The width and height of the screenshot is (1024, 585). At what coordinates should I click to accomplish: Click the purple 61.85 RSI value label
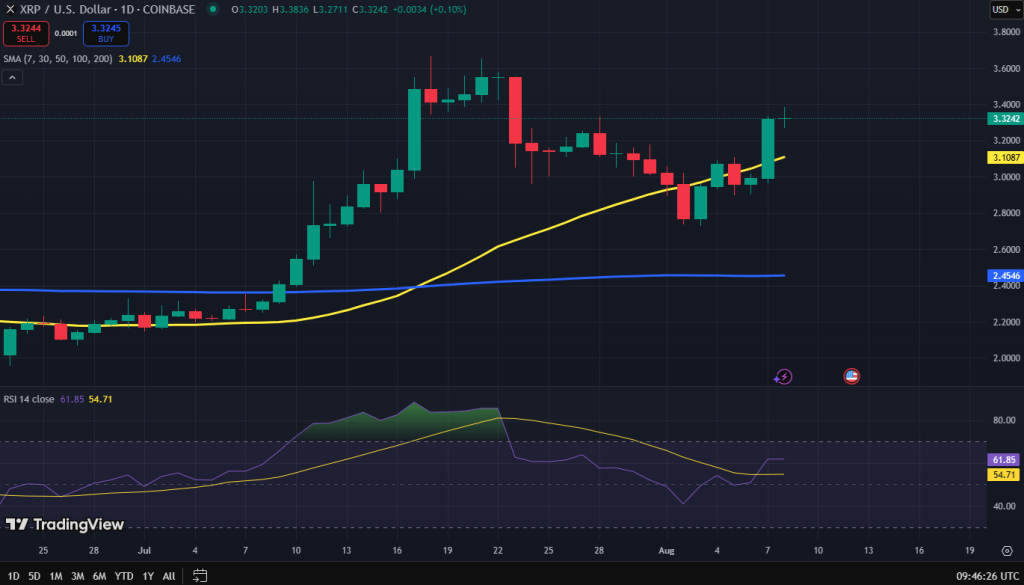[x=1002, y=460]
